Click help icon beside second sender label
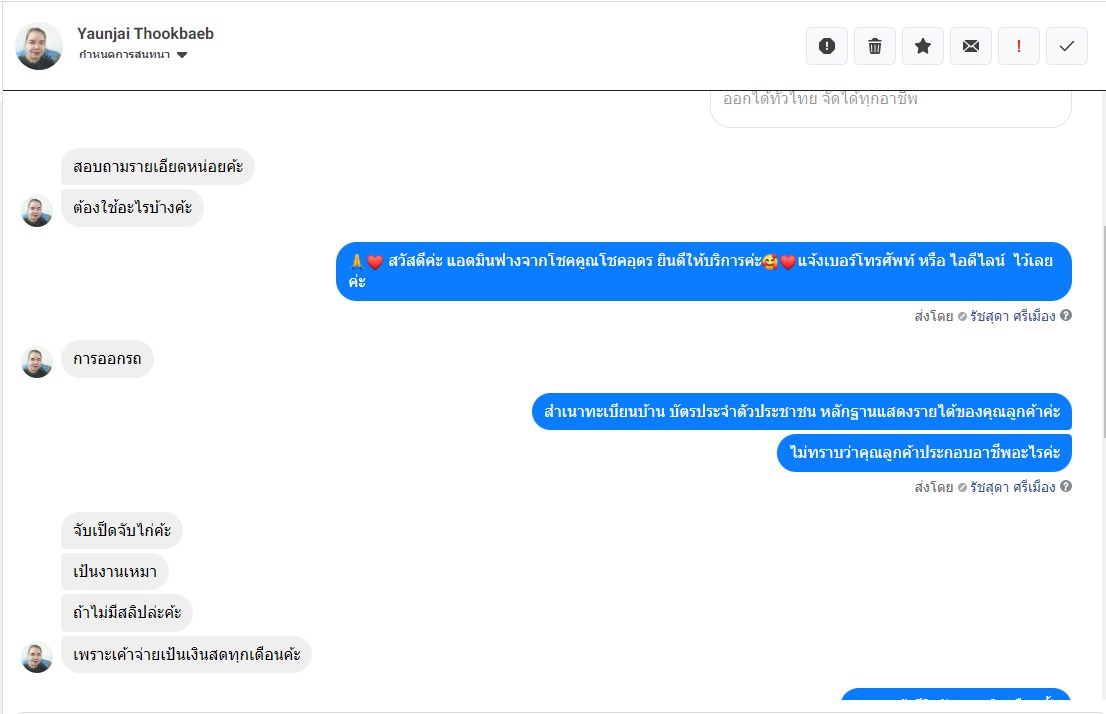Image resolution: width=1106 pixels, height=714 pixels. tap(1066, 486)
